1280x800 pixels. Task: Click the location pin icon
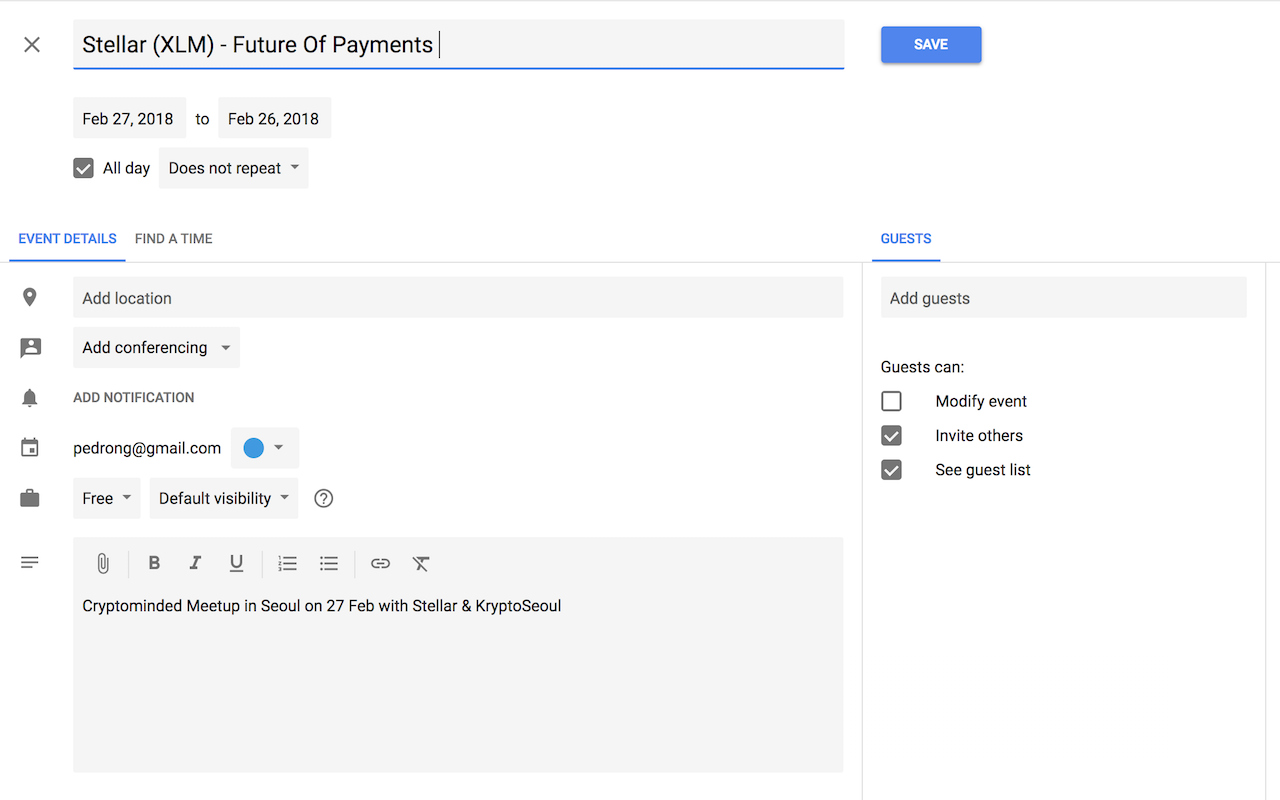[30, 297]
